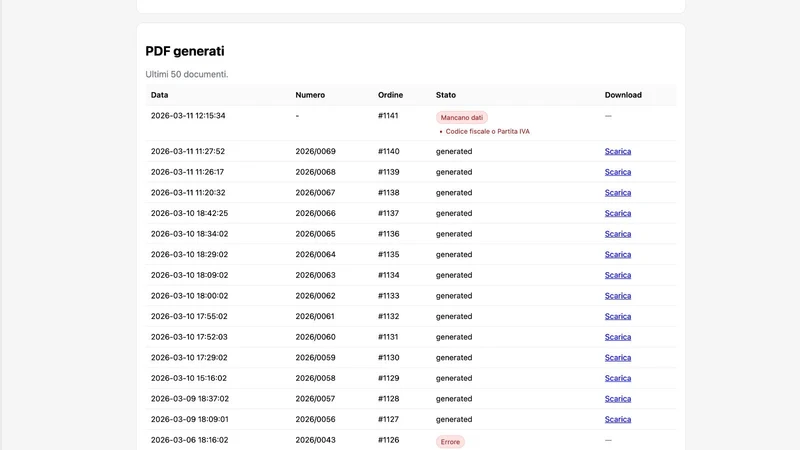This screenshot has height=450, width=800.
Task: Open Scarica link for invoice 2026/0058
Action: click(618, 378)
